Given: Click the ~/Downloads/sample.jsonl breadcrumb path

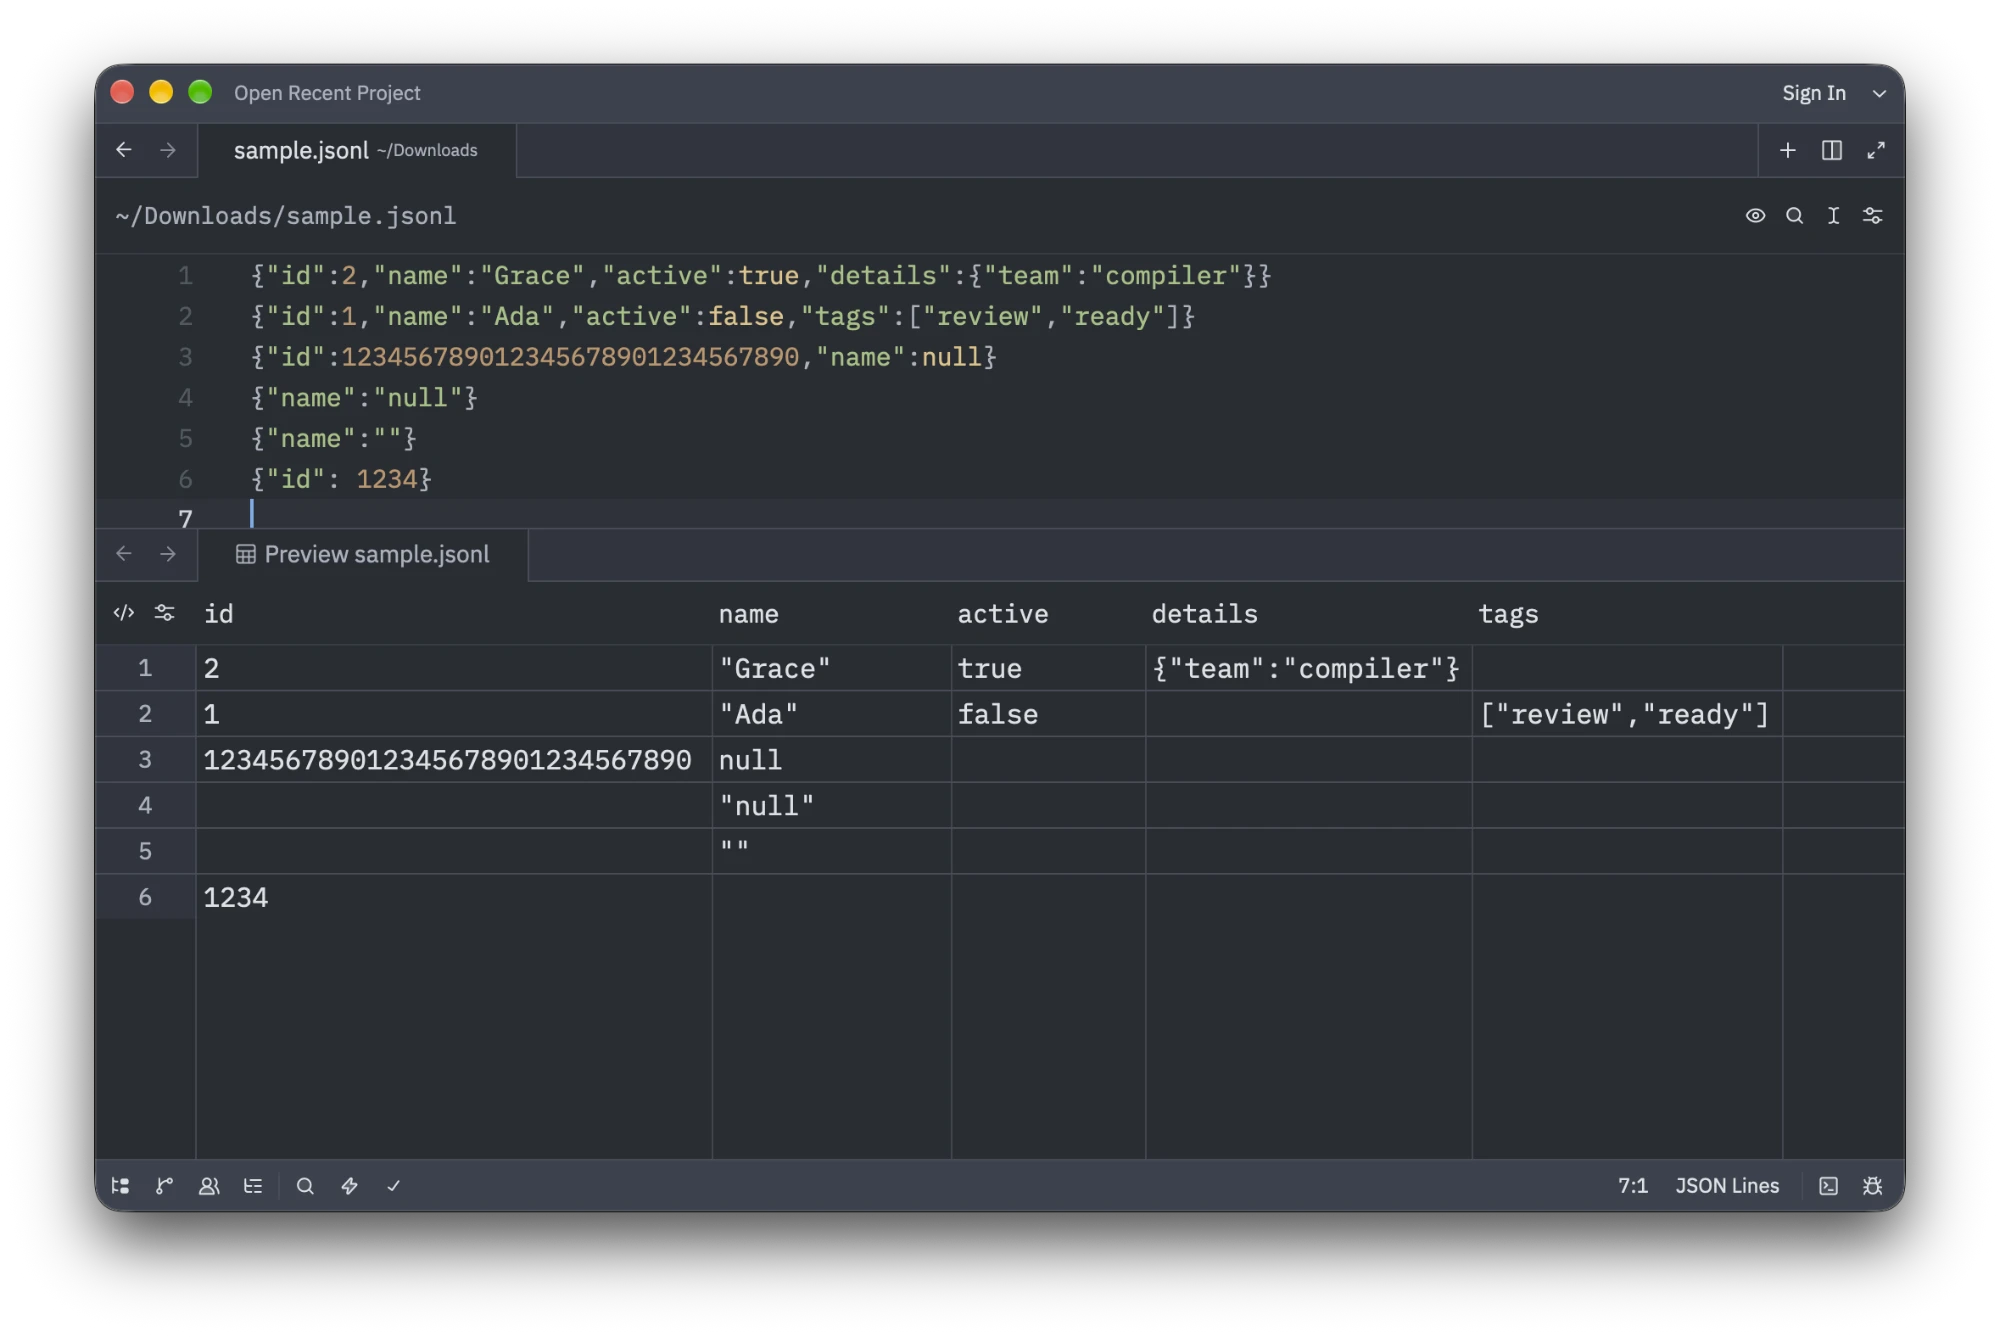Looking at the screenshot, I should coord(286,216).
